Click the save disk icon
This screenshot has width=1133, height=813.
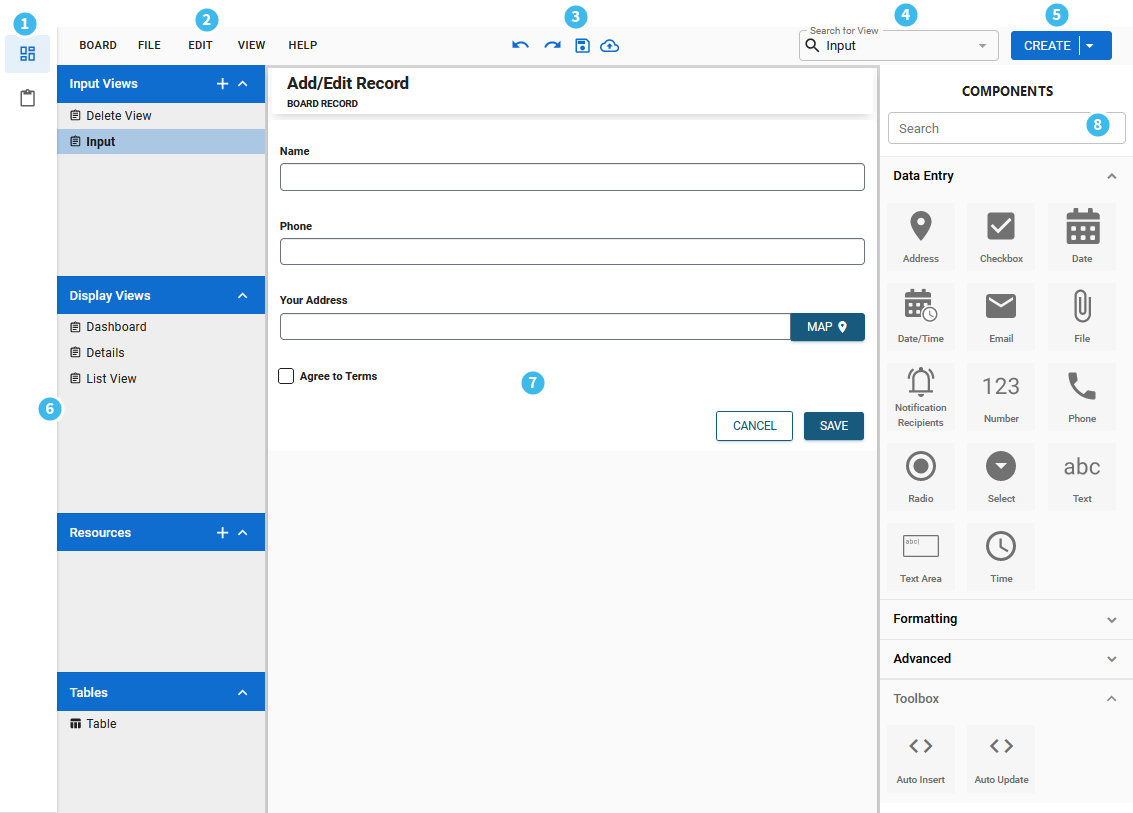pyautogui.click(x=582, y=46)
